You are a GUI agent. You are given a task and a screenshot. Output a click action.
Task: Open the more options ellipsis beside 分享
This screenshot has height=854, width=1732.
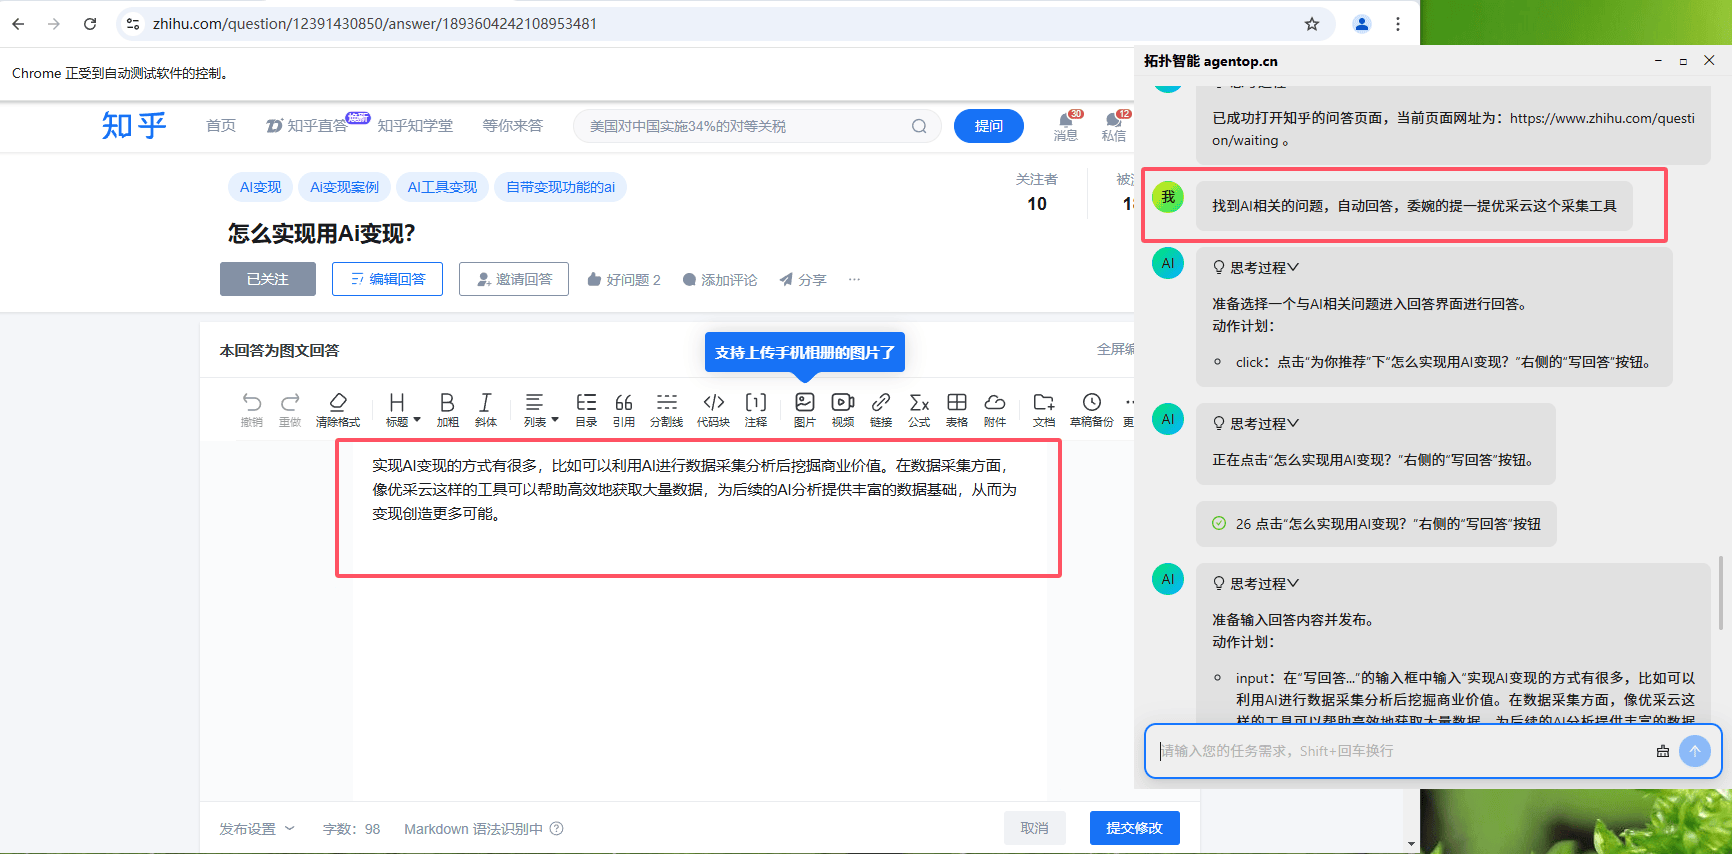(x=854, y=279)
